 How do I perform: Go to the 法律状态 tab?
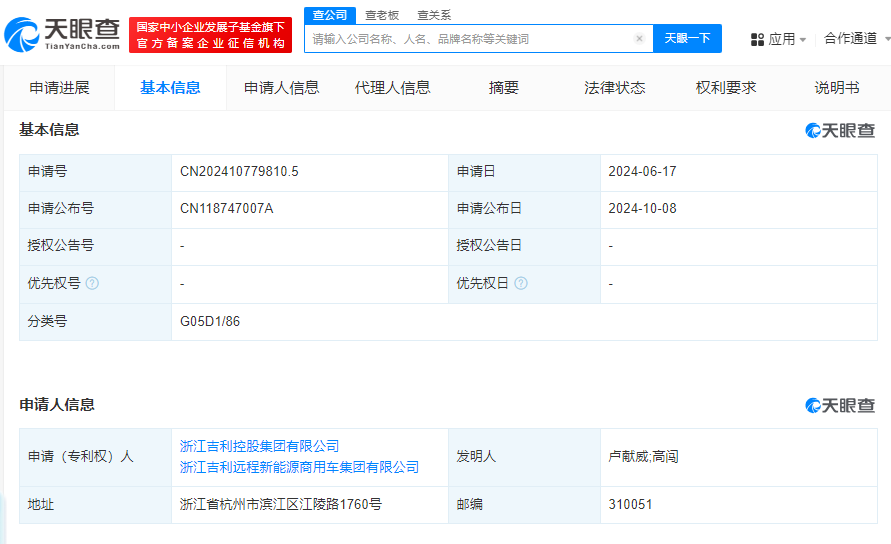614,88
